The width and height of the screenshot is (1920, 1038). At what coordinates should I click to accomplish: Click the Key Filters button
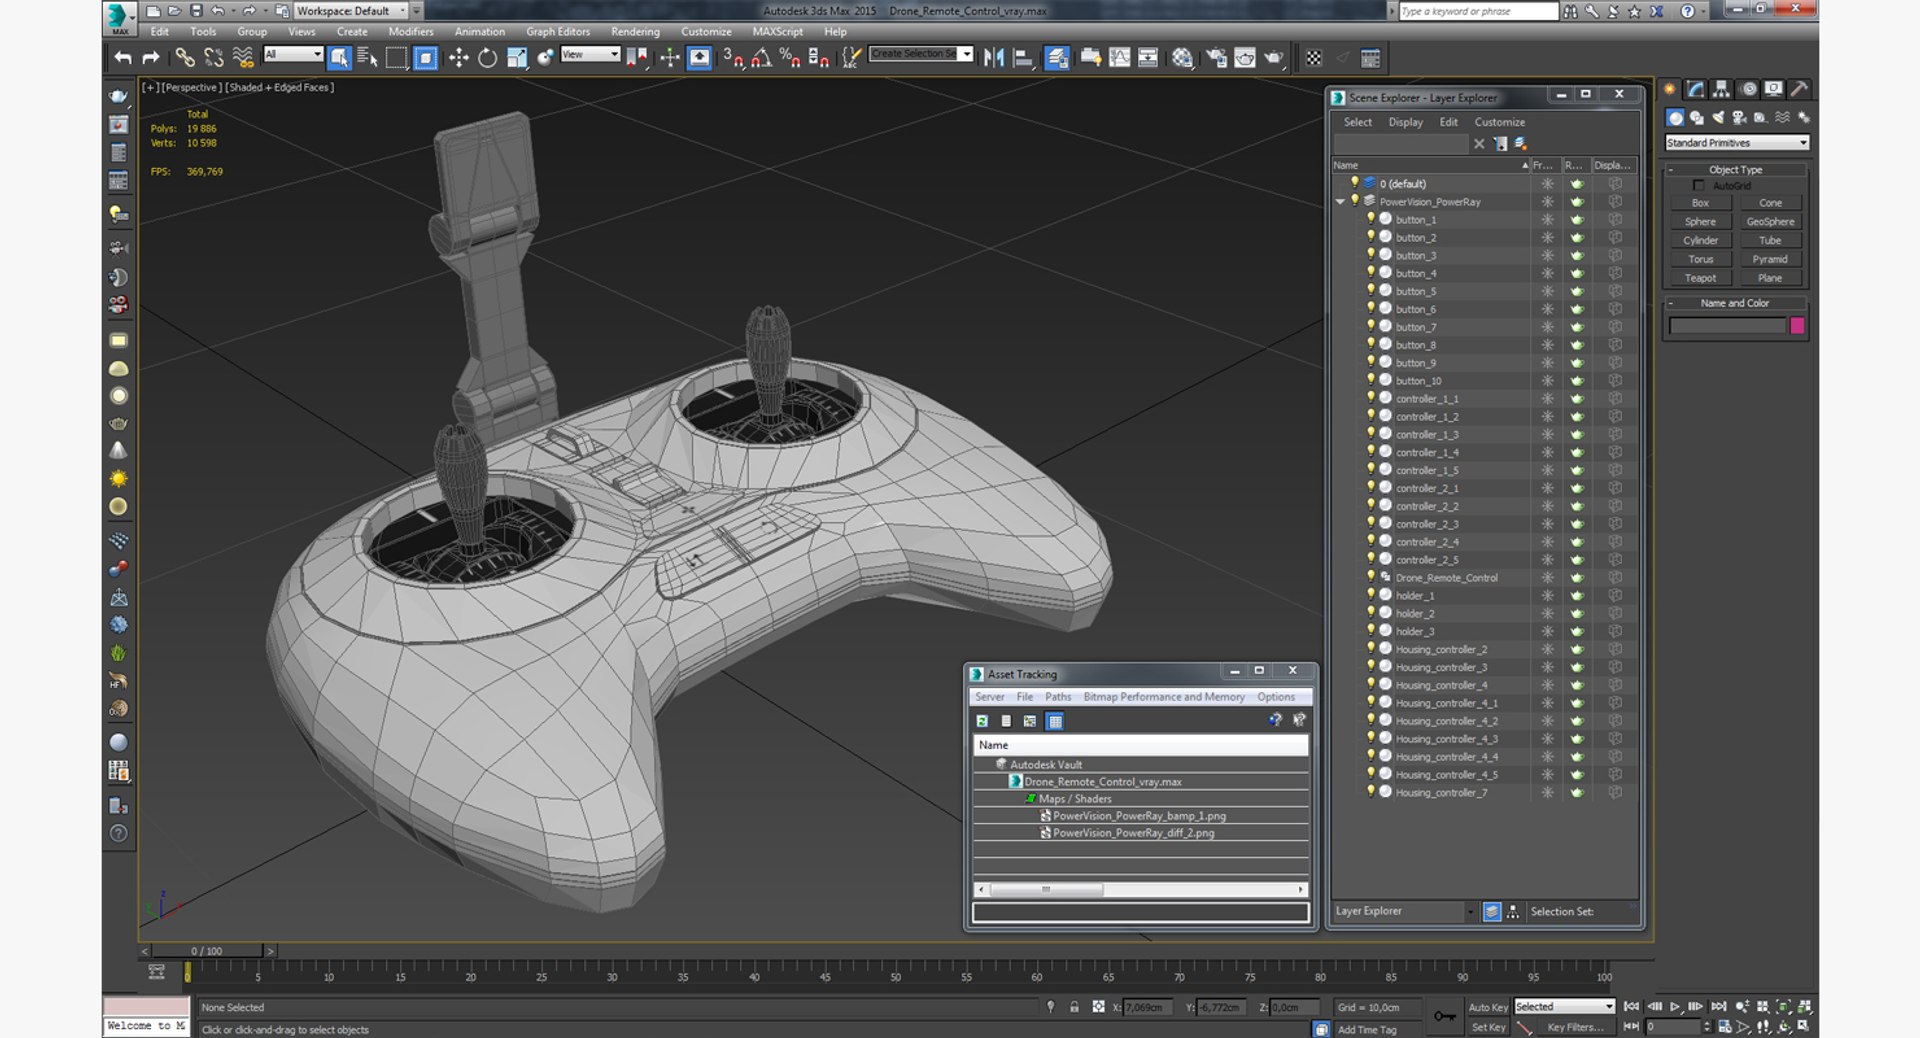1575,1027
